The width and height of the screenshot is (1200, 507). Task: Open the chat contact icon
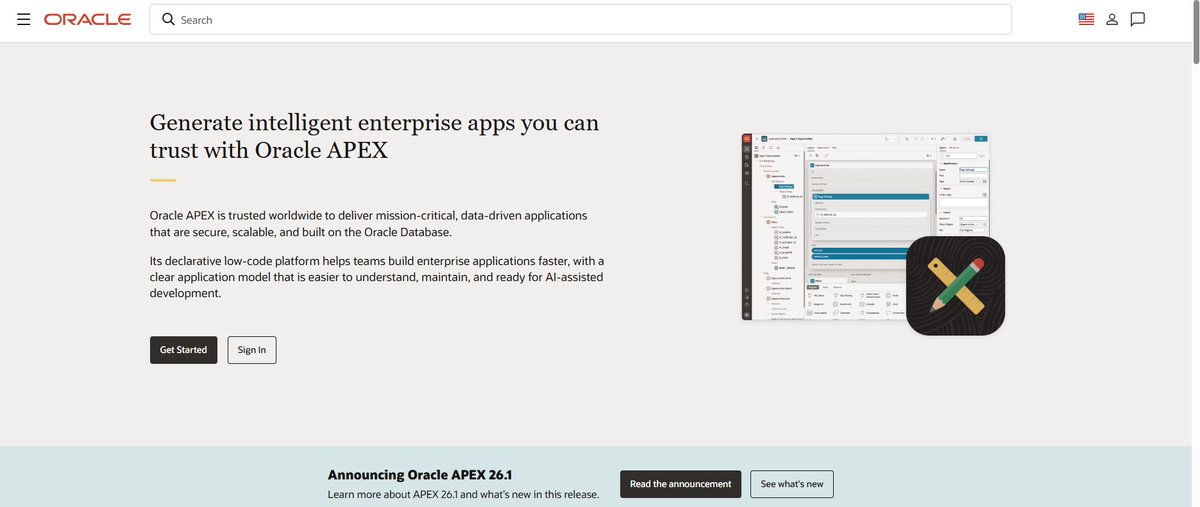tap(1137, 19)
